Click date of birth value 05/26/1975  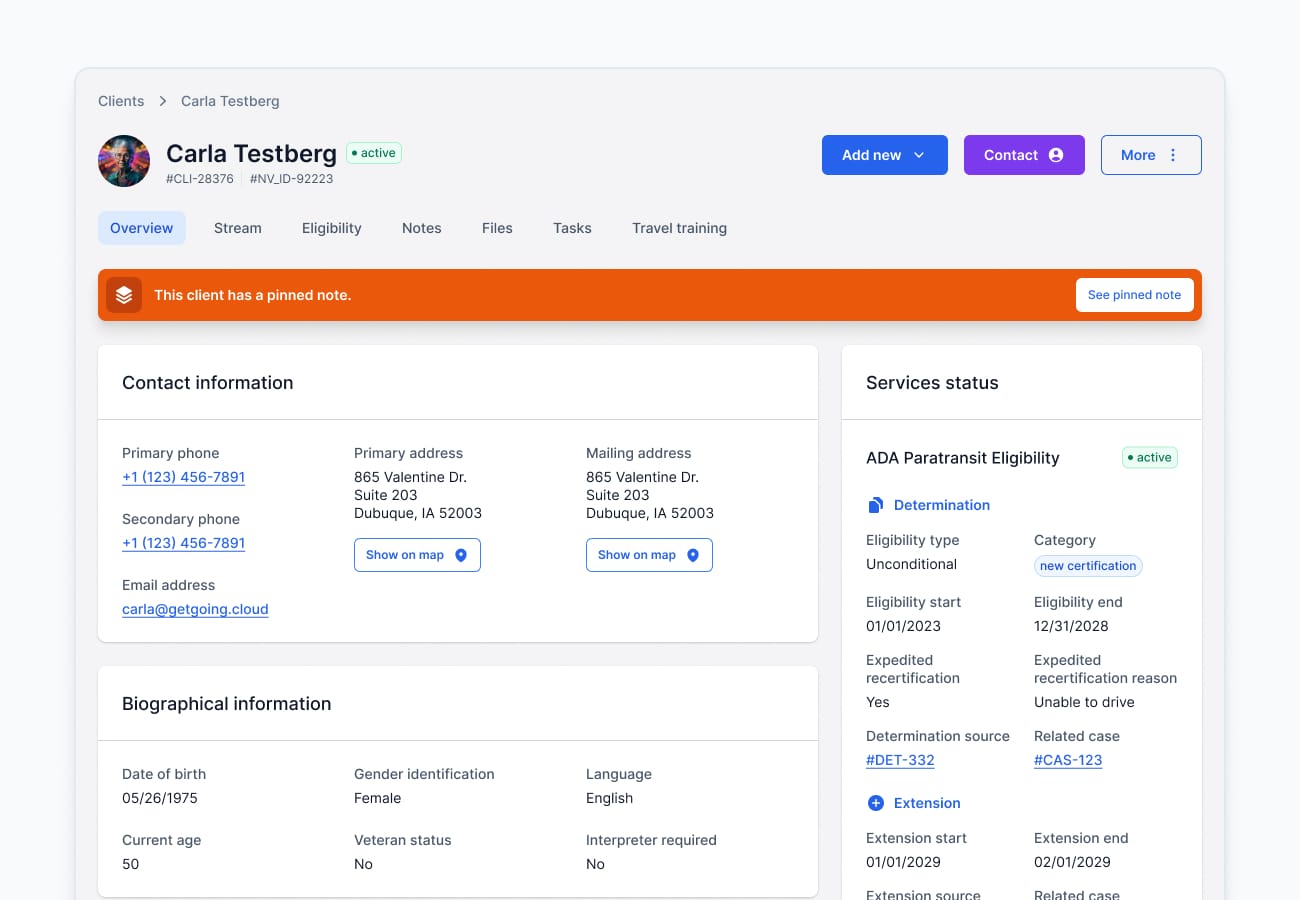[160, 798]
